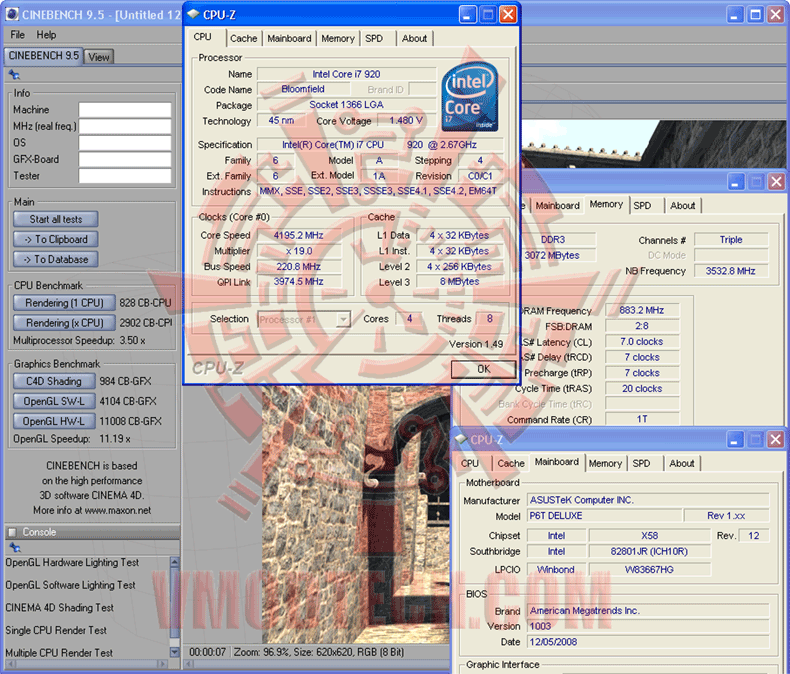Click the BIOS date 12/05/2008

[648, 642]
